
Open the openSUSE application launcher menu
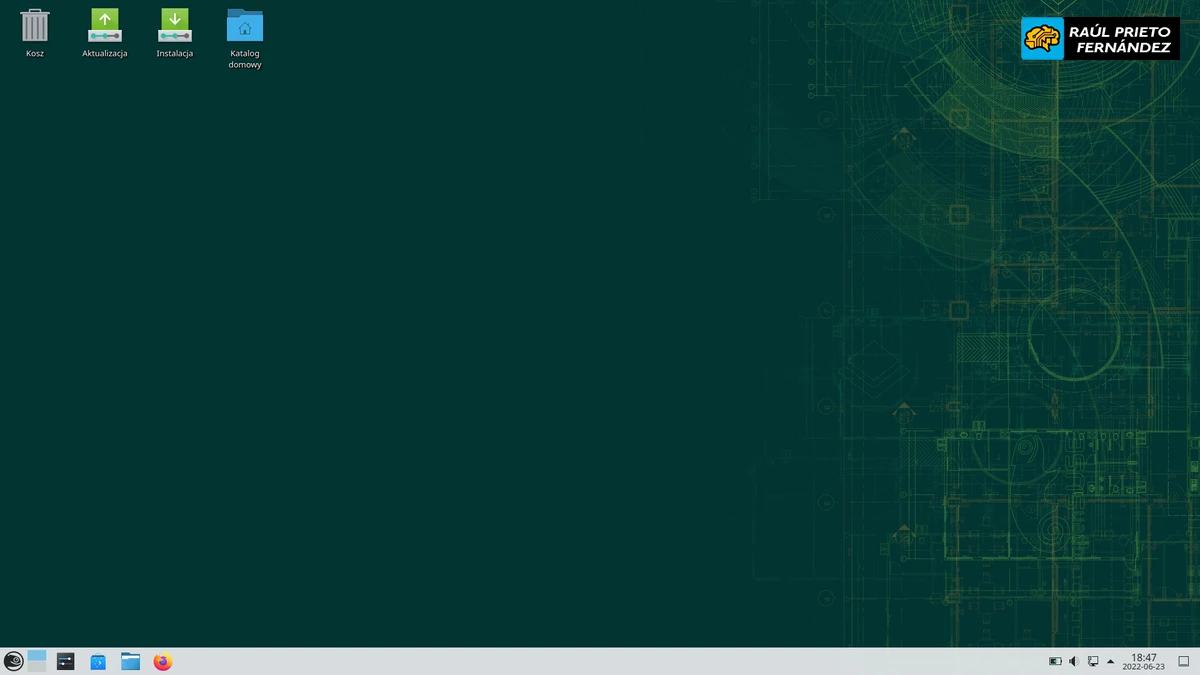(x=12, y=661)
